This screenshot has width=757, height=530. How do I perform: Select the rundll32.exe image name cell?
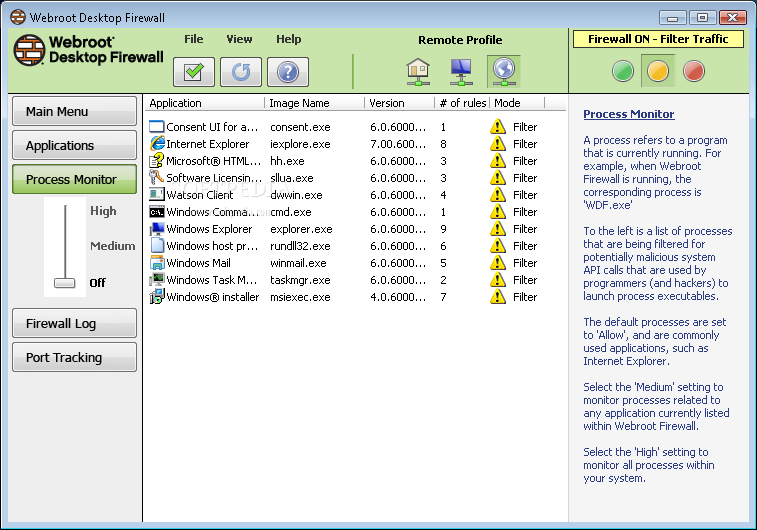click(300, 246)
